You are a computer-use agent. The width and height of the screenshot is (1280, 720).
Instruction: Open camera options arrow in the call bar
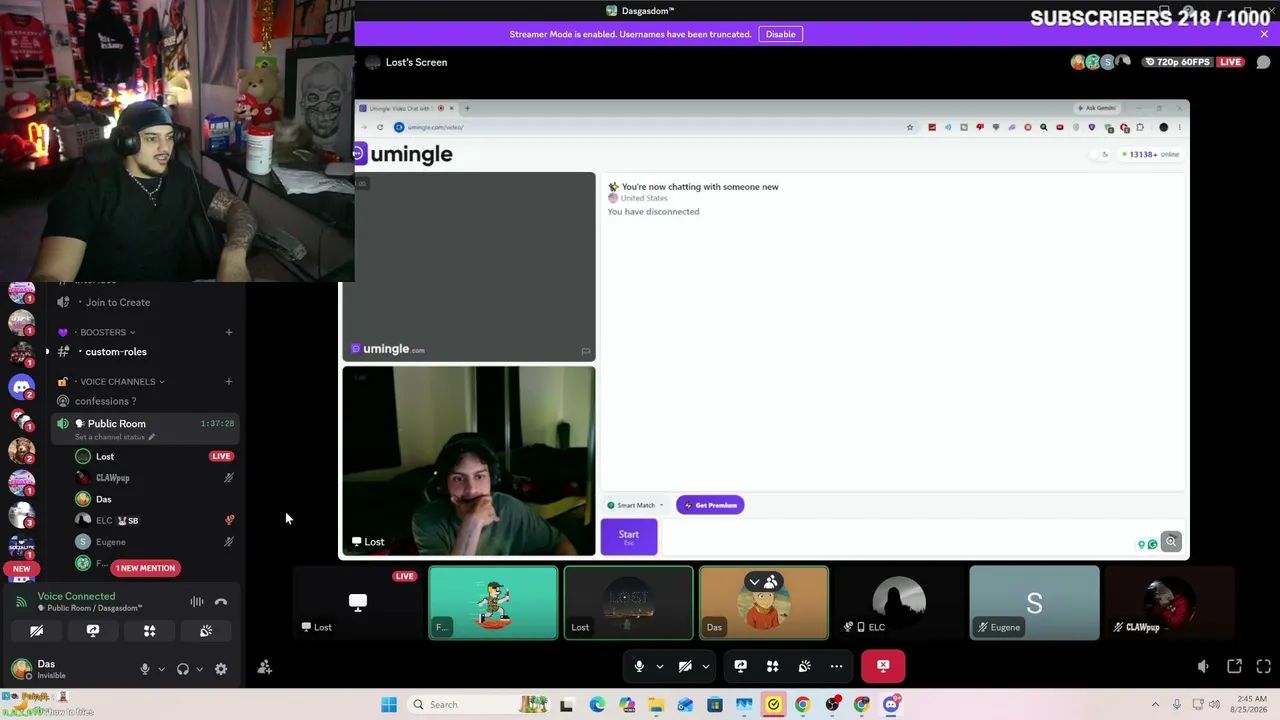(705, 666)
